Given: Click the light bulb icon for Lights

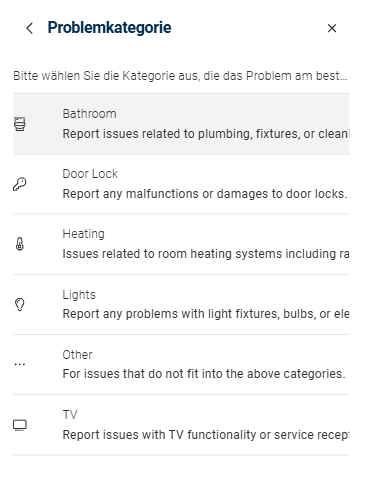Looking at the screenshot, I should 20,304.
